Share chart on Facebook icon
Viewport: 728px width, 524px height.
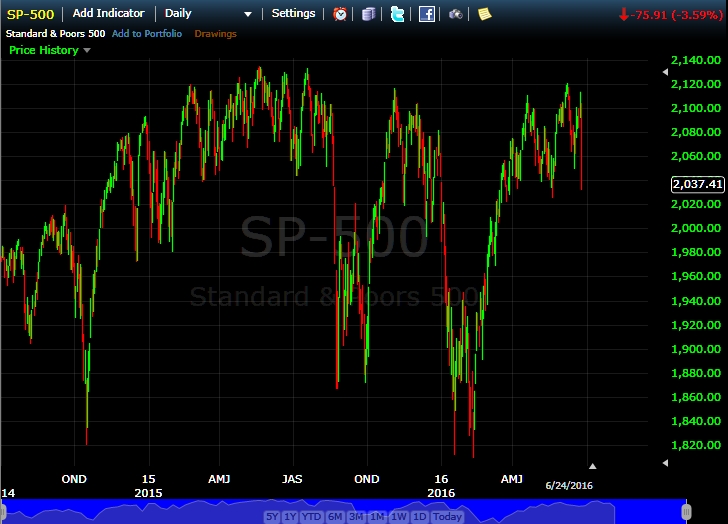tap(427, 14)
